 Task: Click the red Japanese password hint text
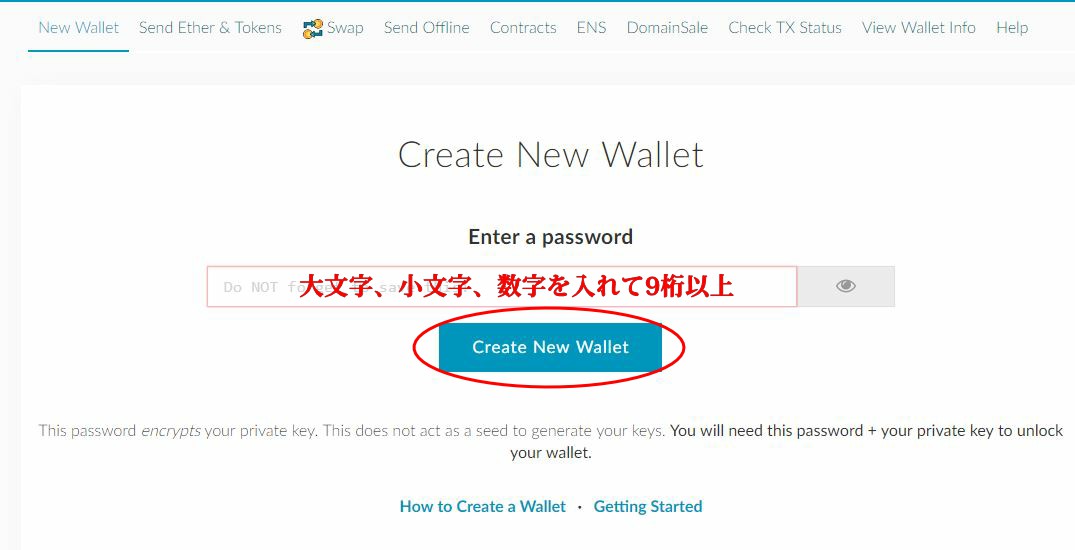click(x=518, y=287)
